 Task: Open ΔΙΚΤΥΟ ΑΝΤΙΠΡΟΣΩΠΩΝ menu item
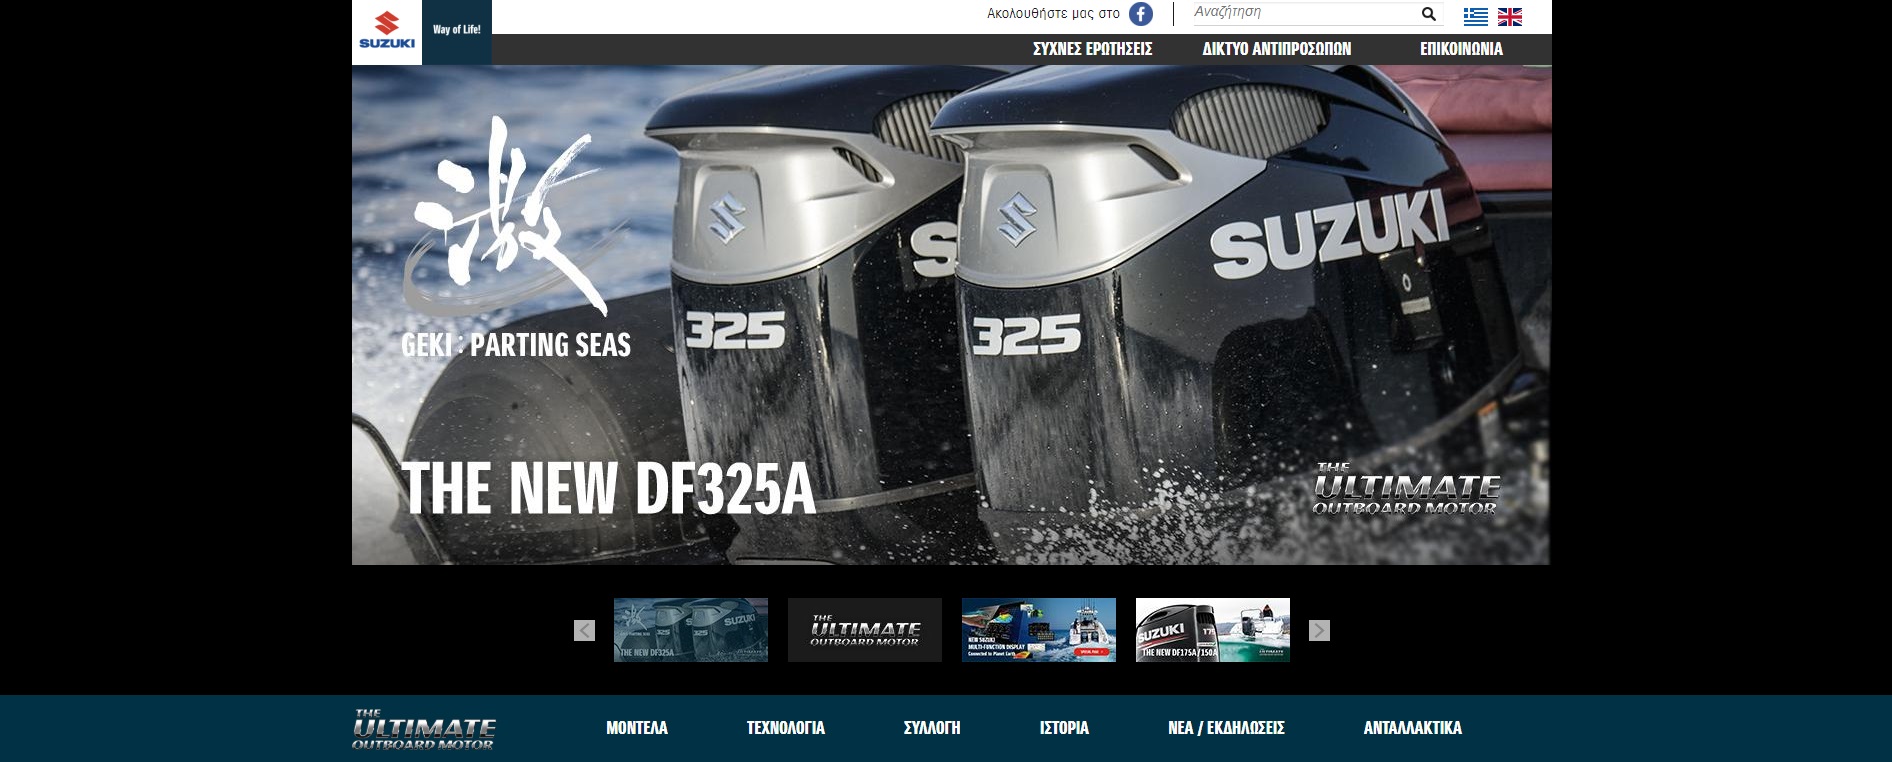click(x=1276, y=49)
